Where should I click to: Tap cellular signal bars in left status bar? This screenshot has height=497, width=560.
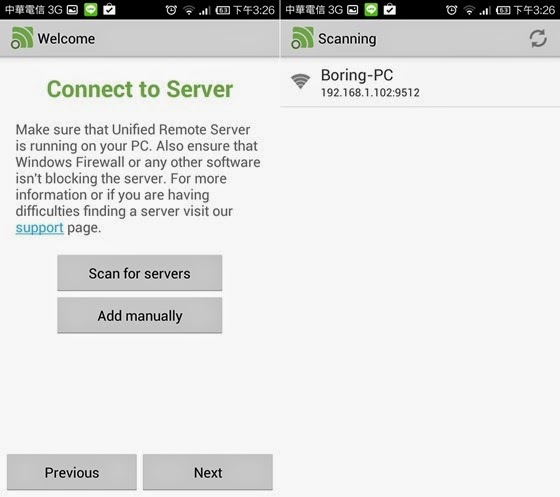click(205, 11)
